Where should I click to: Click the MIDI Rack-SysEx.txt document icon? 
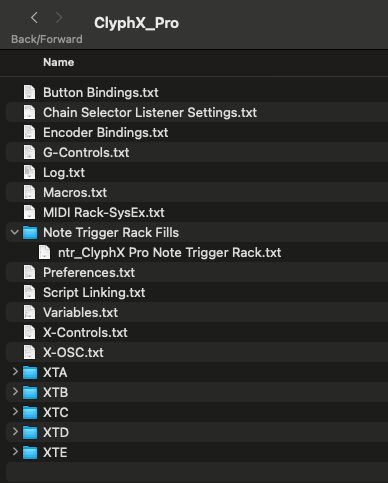[x=29, y=212]
